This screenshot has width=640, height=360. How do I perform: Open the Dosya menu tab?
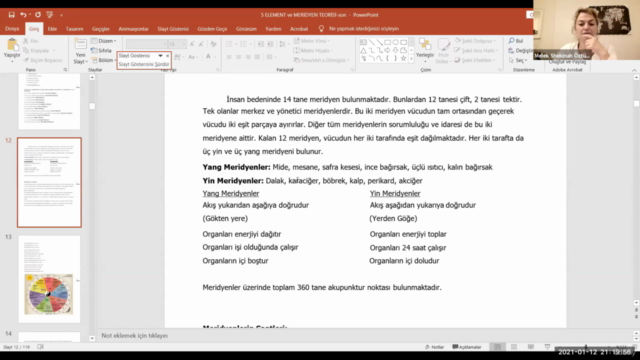click(12, 29)
